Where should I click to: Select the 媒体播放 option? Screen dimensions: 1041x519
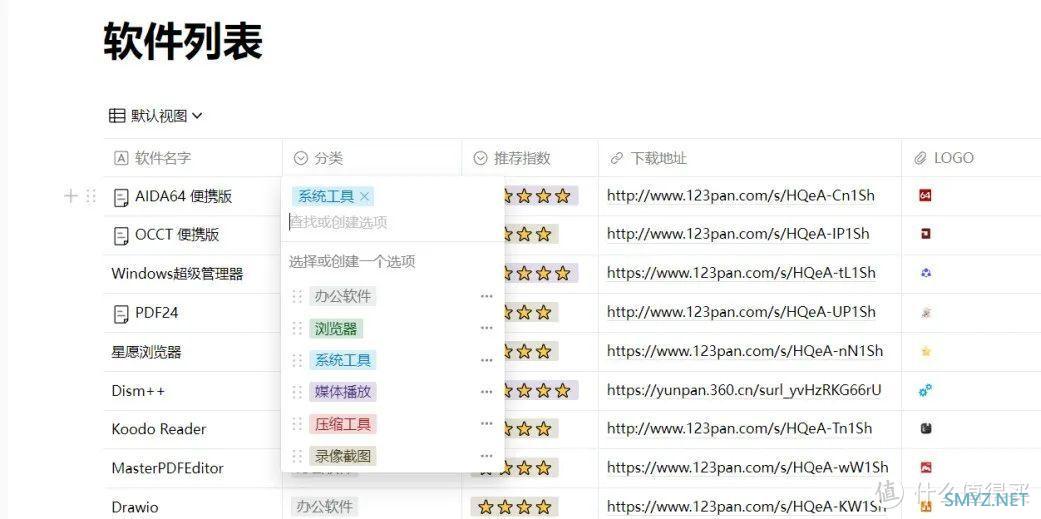coord(343,392)
